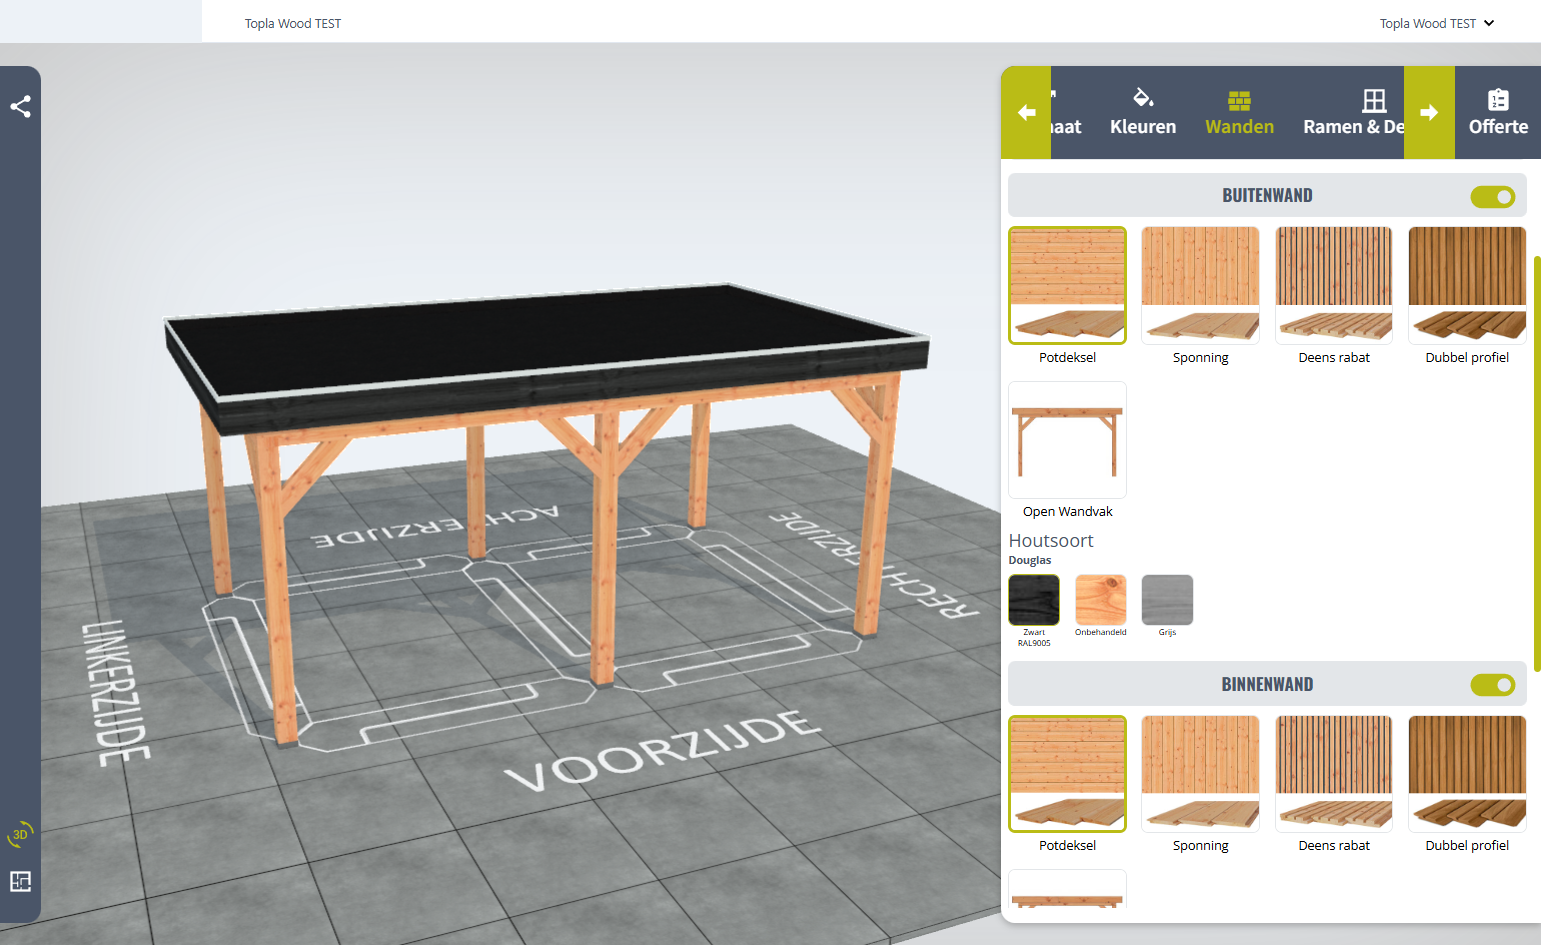Click the panel's vertical scrollbar
Image resolution: width=1541 pixels, height=945 pixels.
pos(1537,464)
